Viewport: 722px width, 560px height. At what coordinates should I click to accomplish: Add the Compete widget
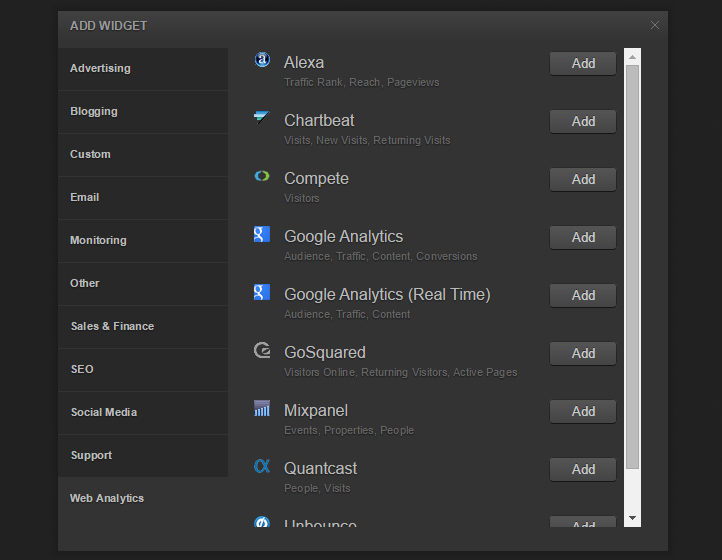point(583,179)
